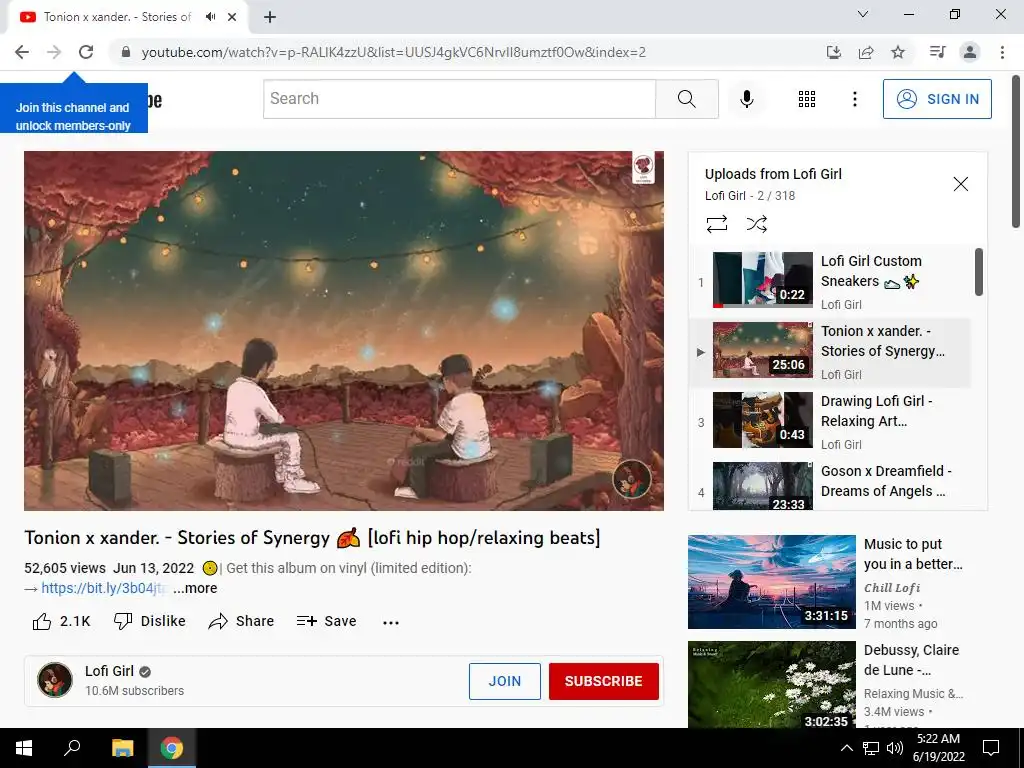This screenshot has height=768, width=1024.
Task: Play Drawing Lofi Girl Relaxing Art video
Action: (x=829, y=421)
